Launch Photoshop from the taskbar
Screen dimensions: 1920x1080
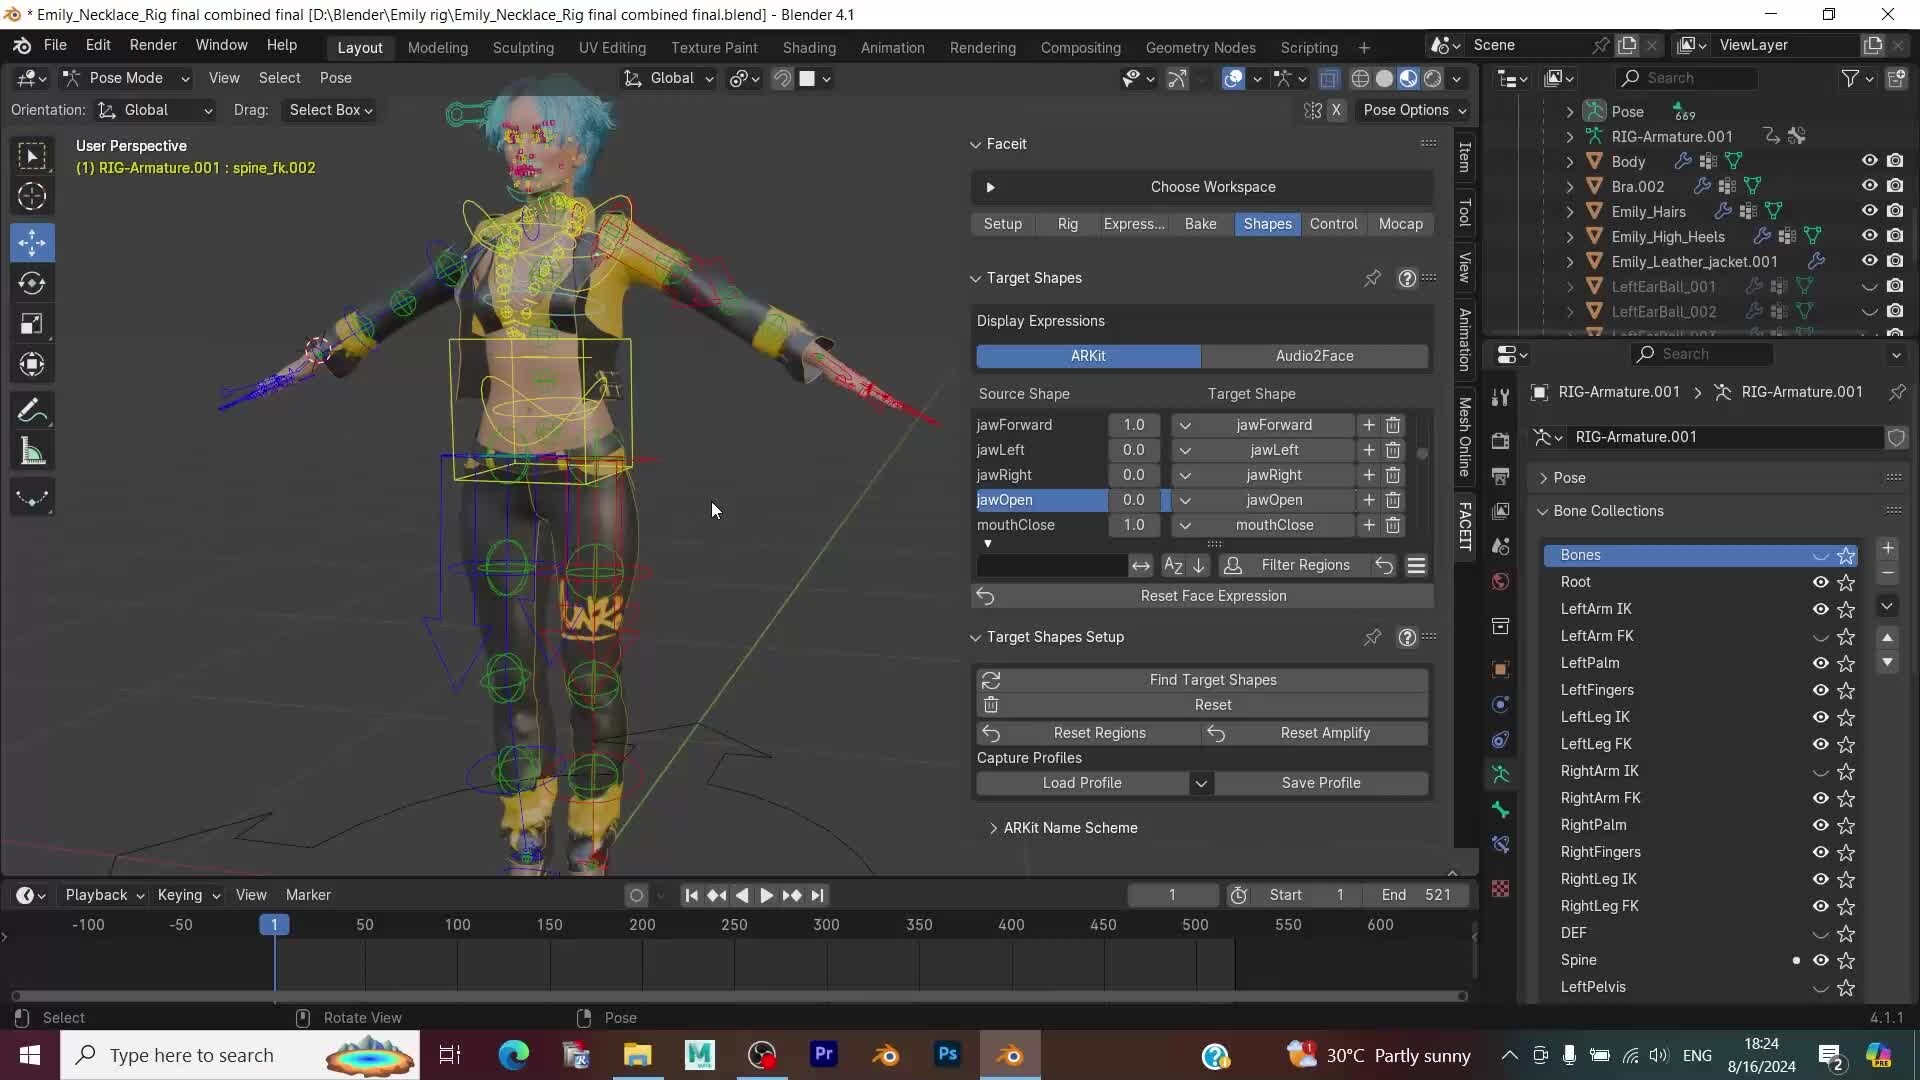coord(947,1055)
